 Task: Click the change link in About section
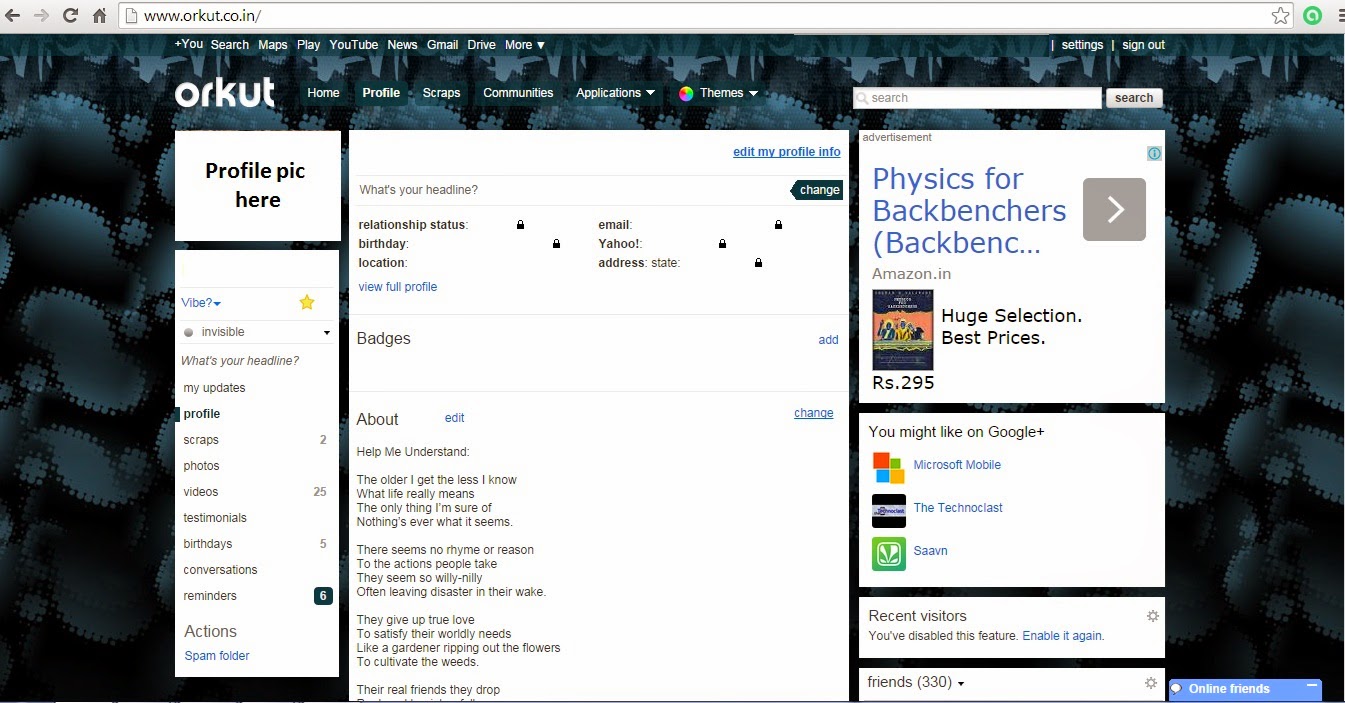click(814, 413)
